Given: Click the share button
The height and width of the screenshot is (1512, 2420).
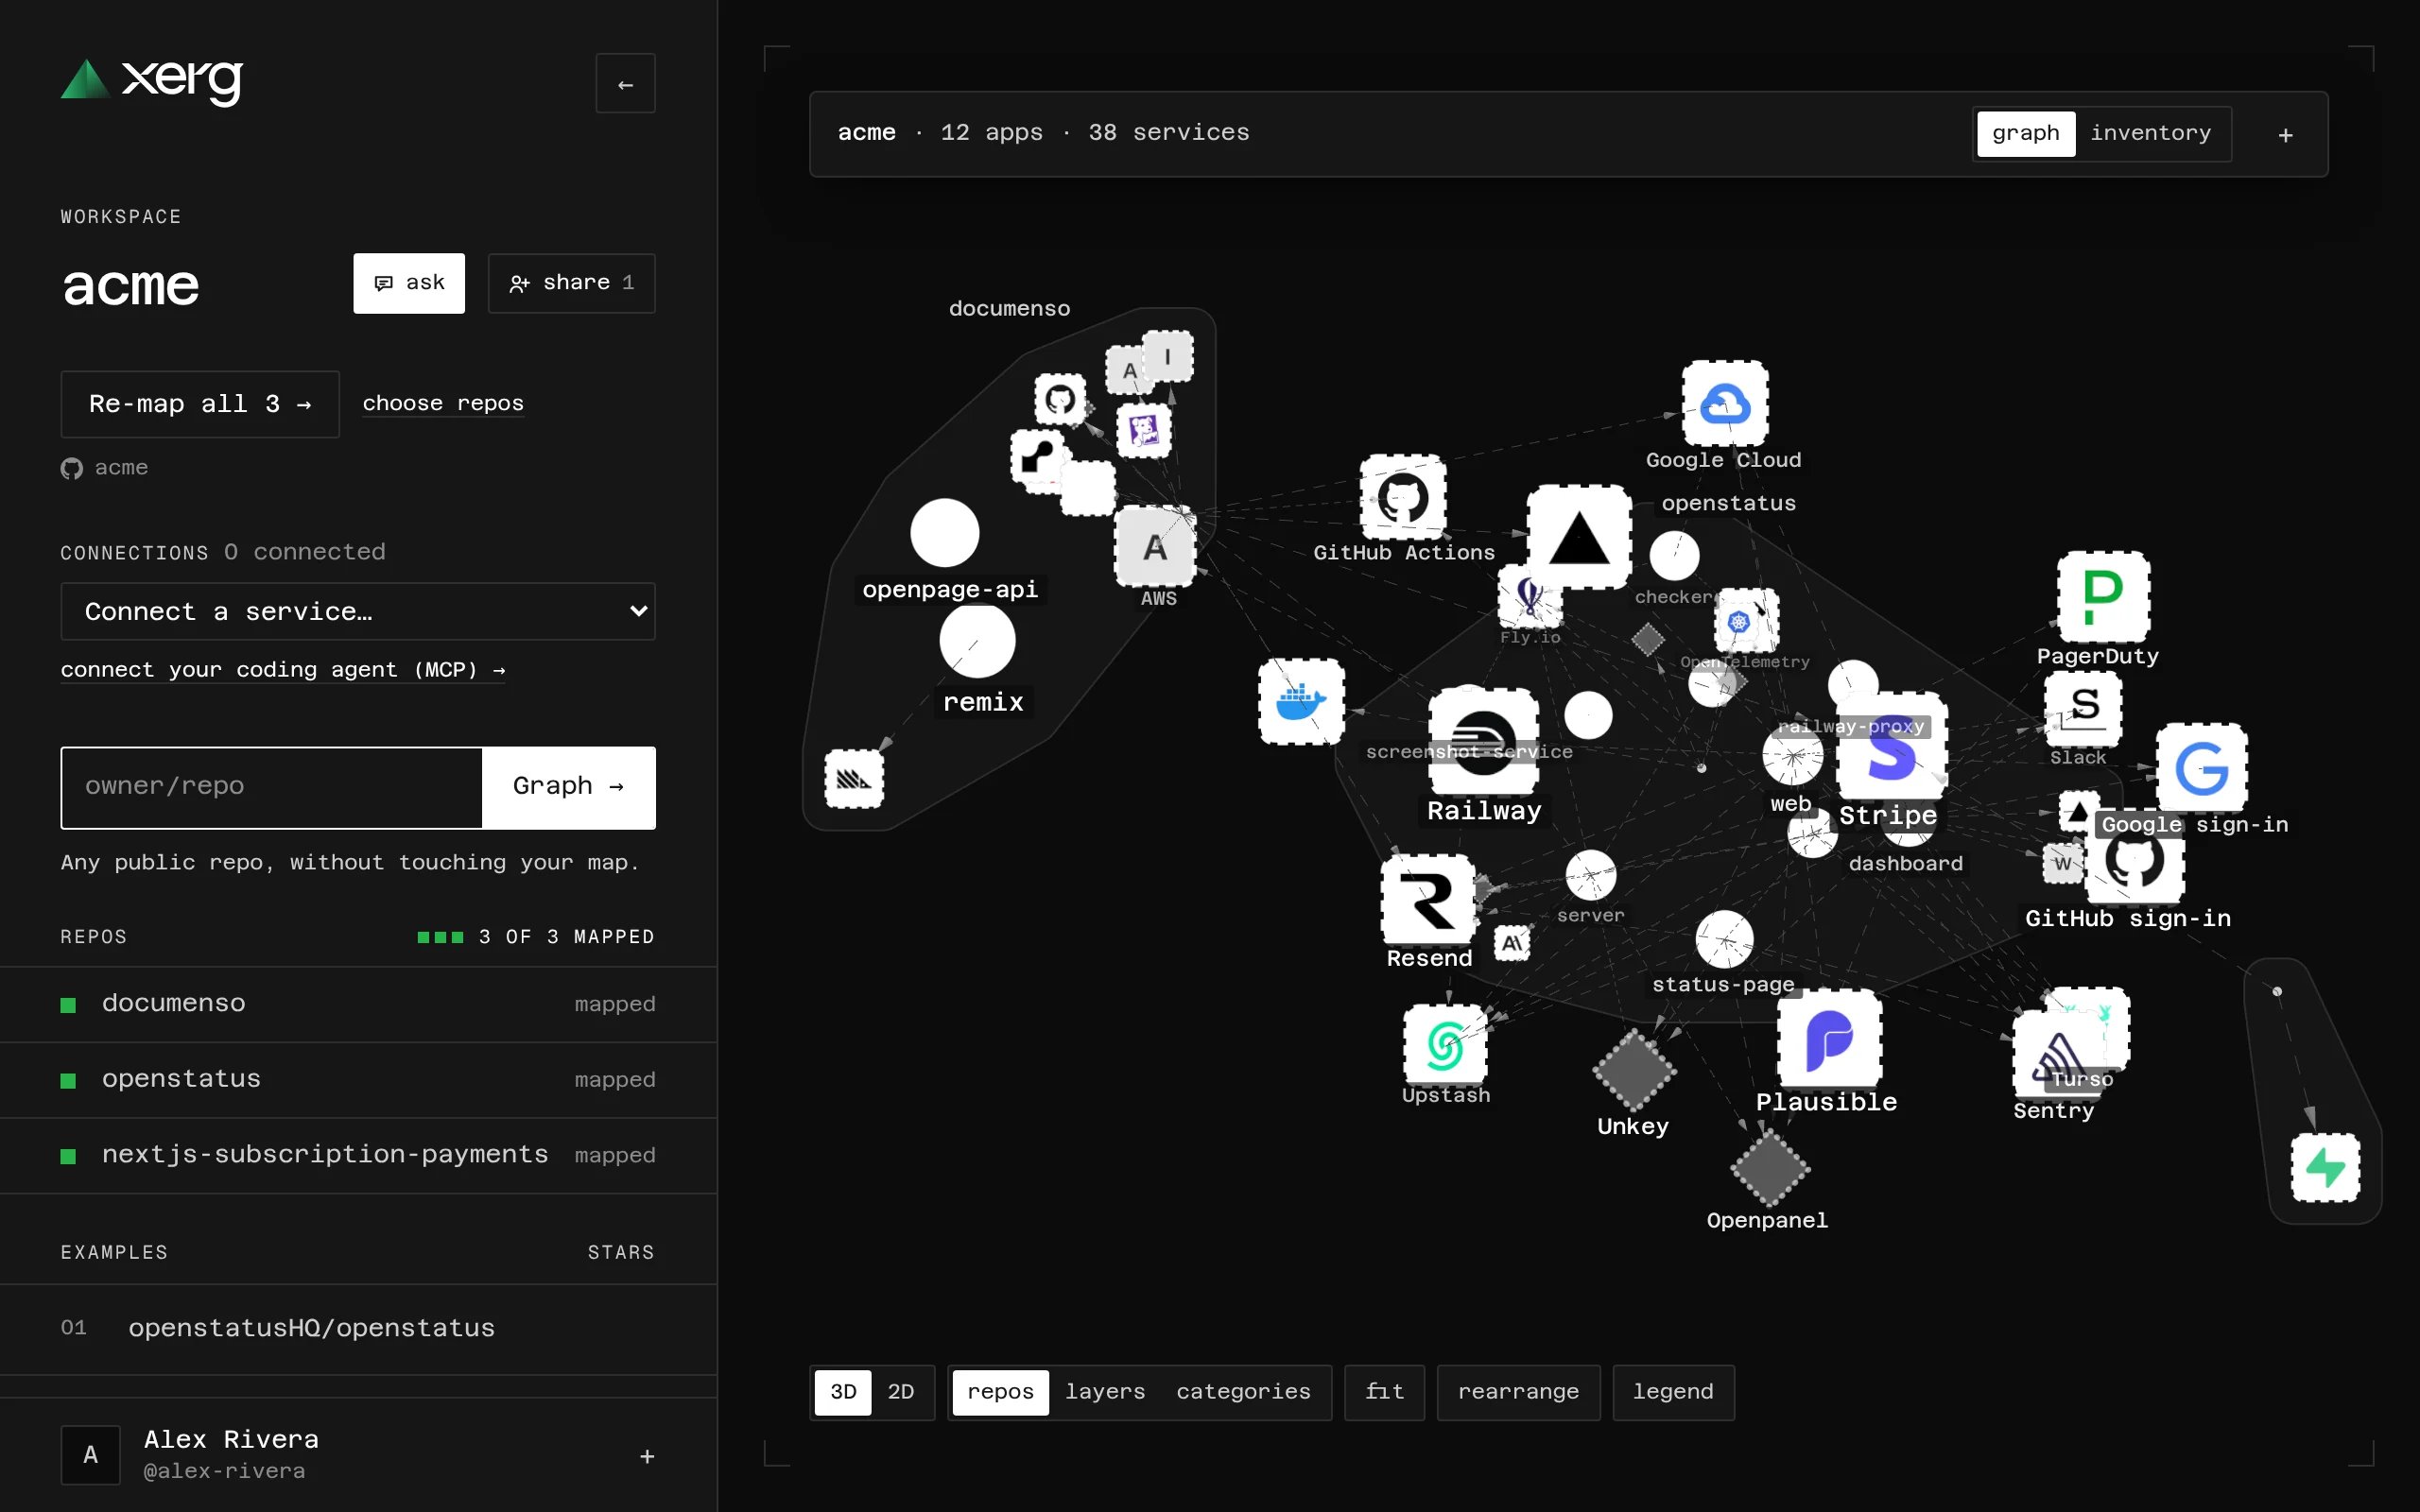Looking at the screenshot, I should pos(571,283).
